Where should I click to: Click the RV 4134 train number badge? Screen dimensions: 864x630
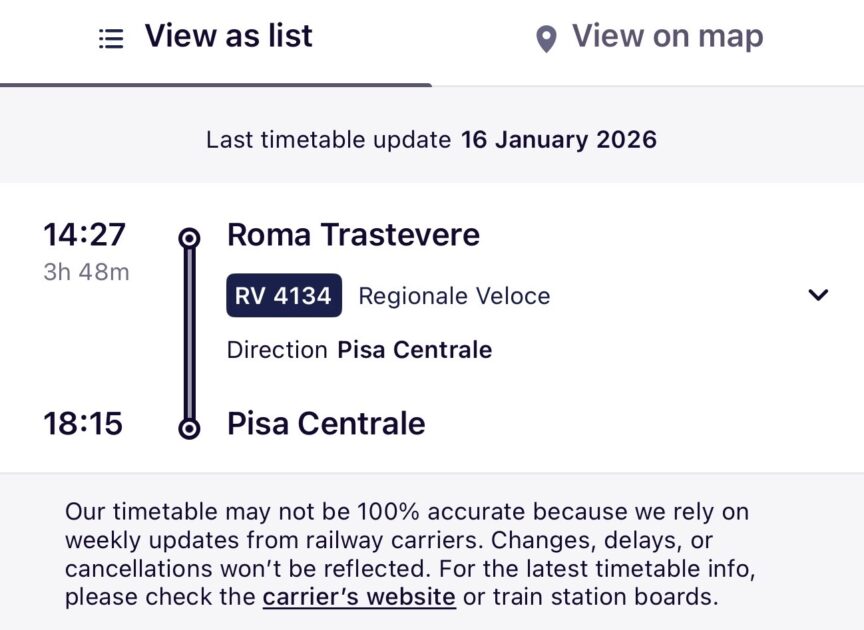[x=284, y=296]
